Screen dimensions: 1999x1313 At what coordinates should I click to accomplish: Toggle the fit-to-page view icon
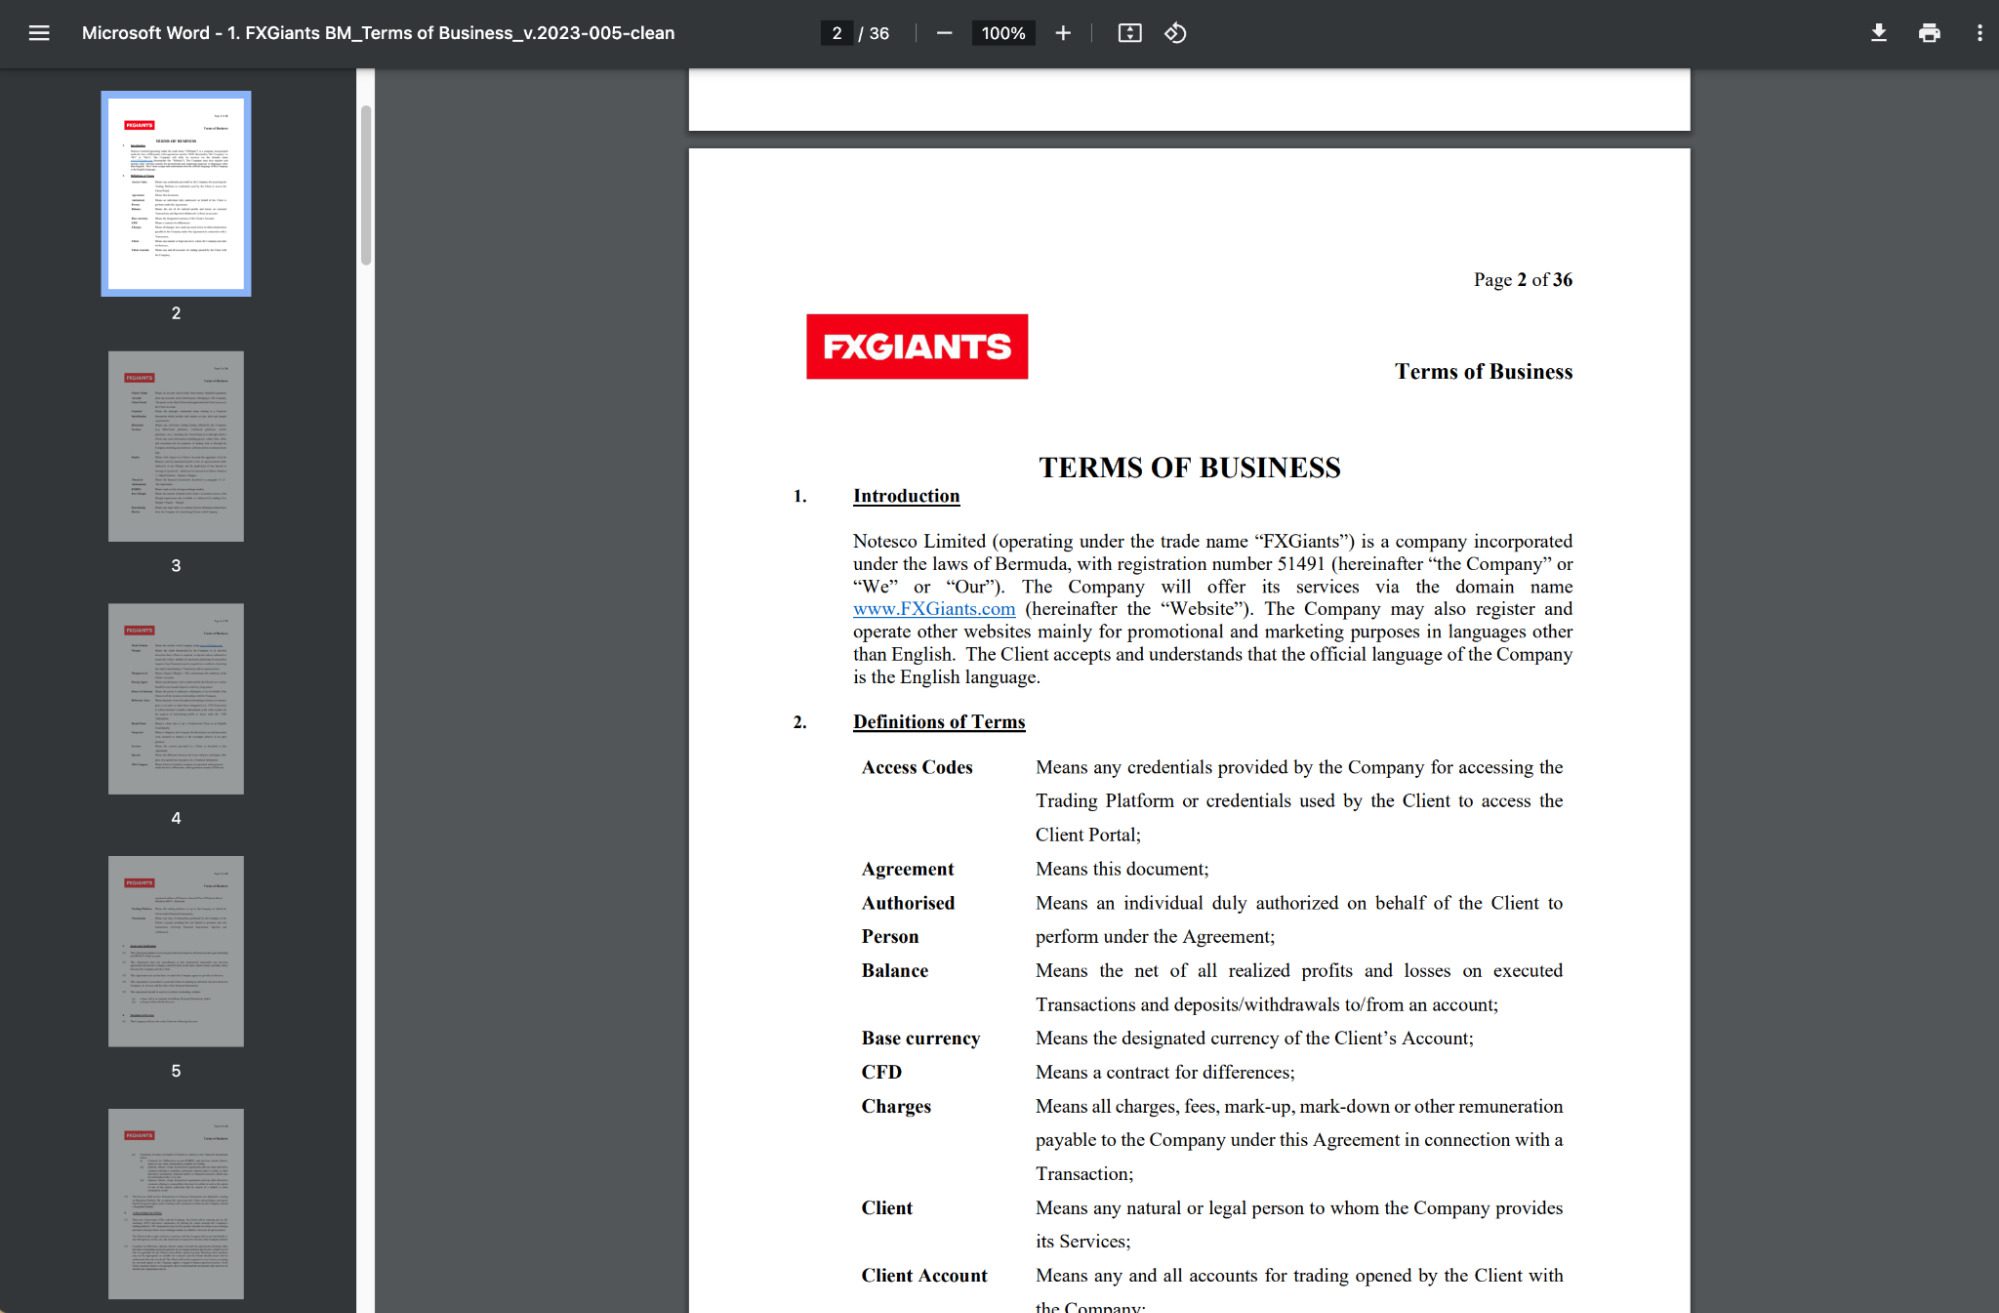click(1130, 32)
